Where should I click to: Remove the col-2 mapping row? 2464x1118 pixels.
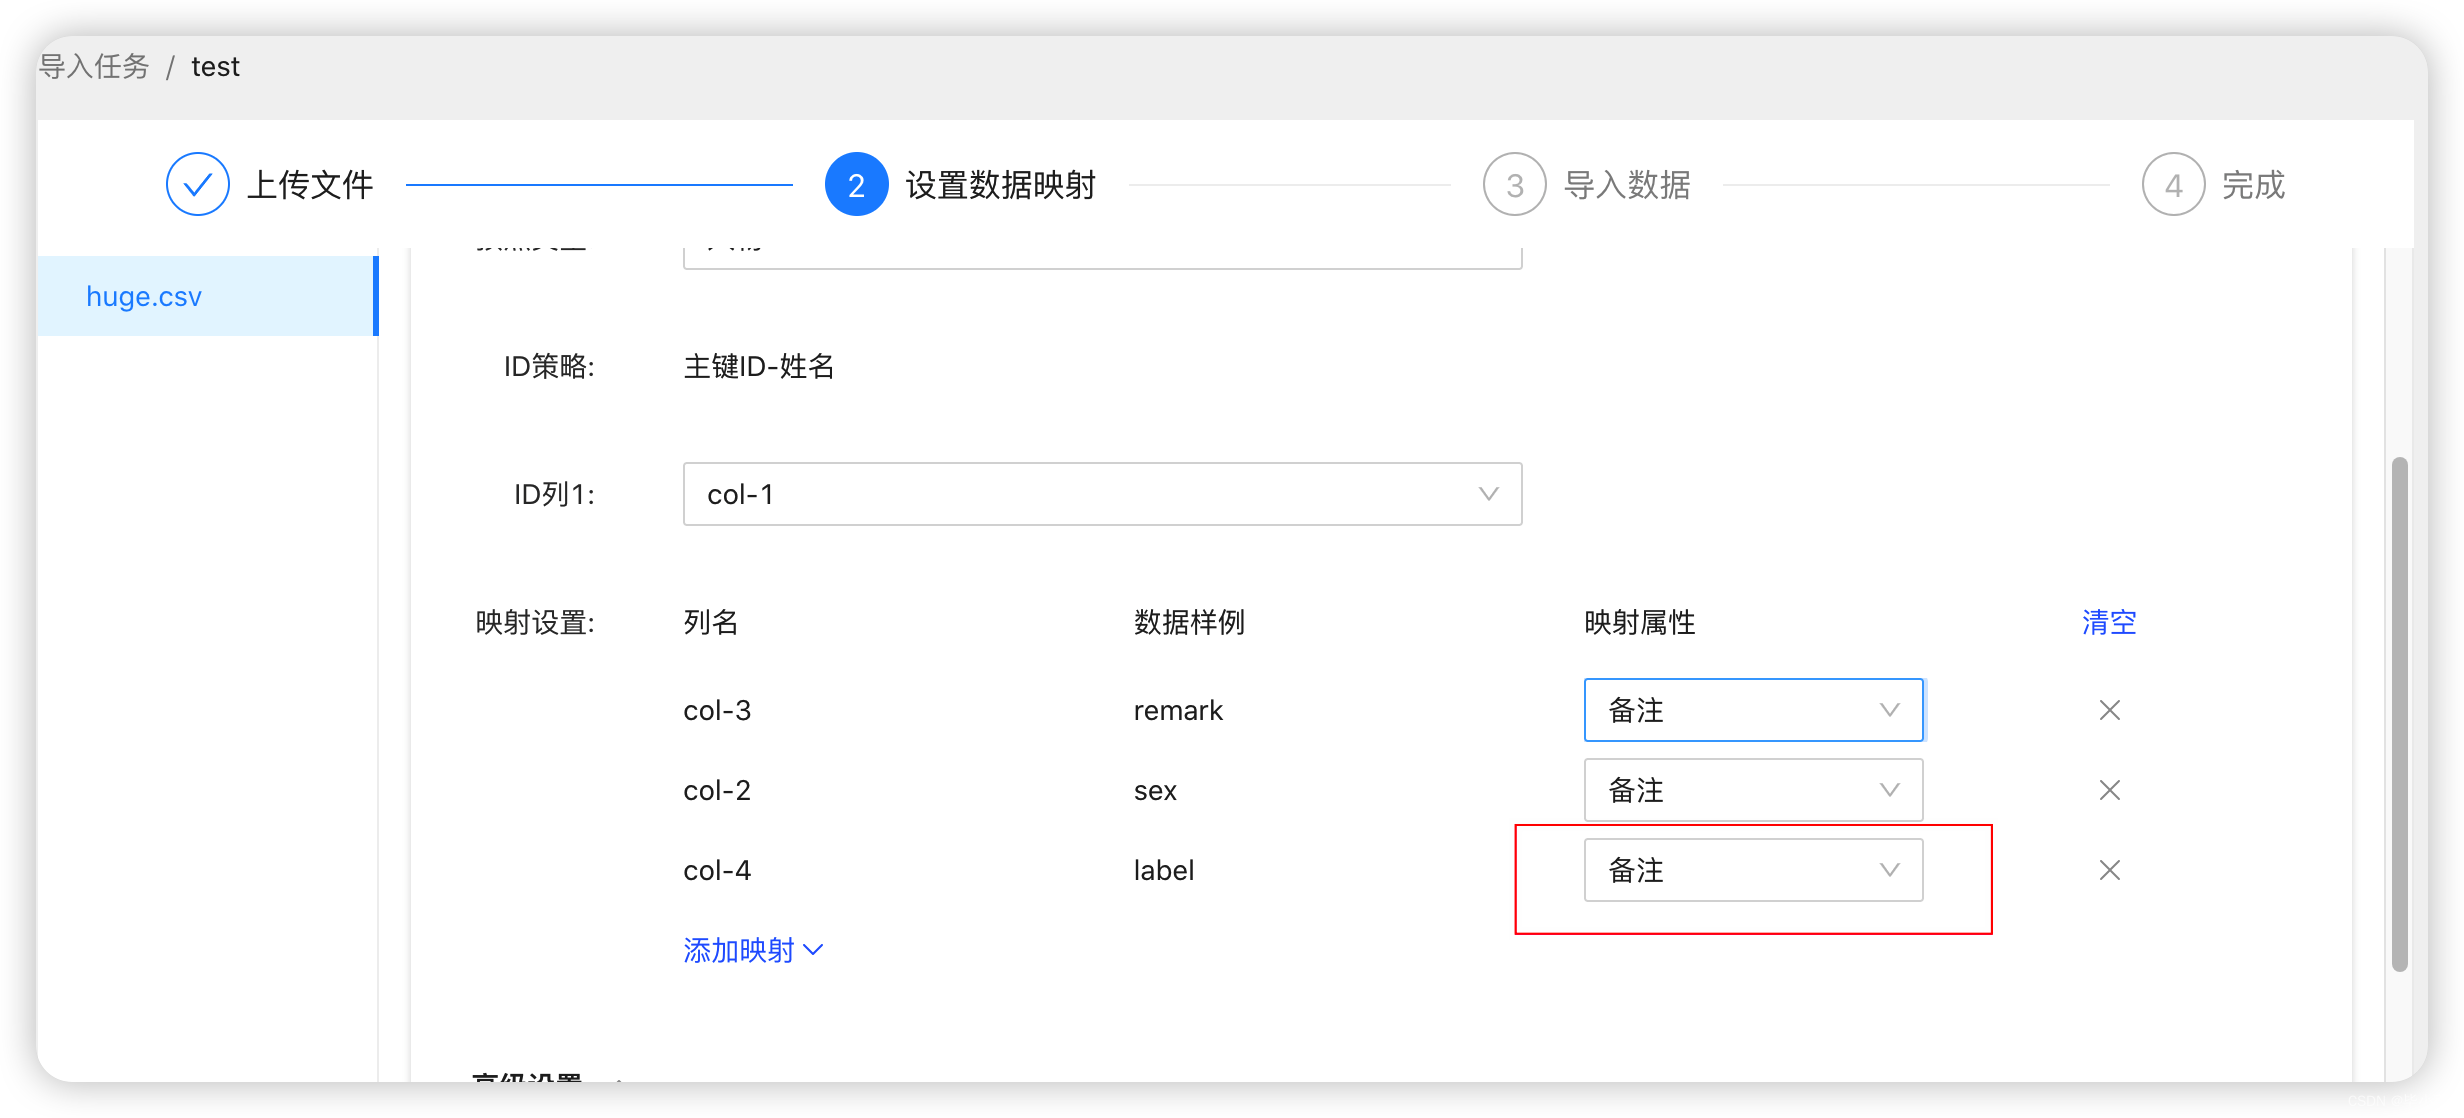coord(2109,790)
